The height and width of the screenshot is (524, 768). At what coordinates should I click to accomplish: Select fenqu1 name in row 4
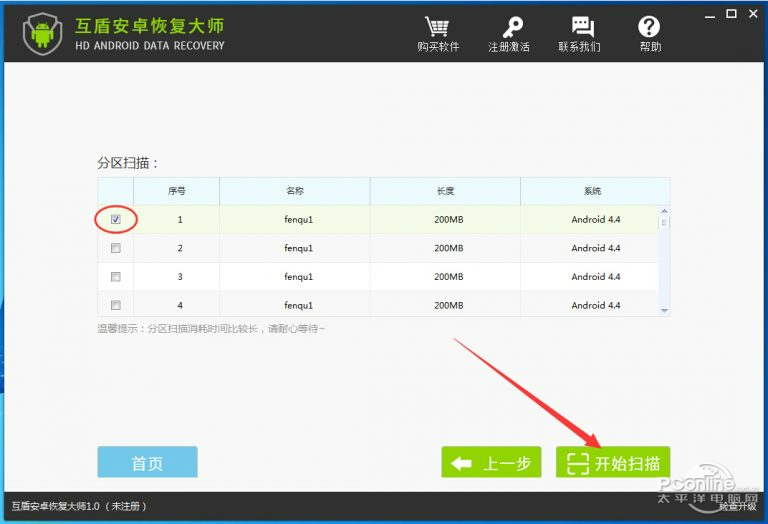tap(298, 305)
